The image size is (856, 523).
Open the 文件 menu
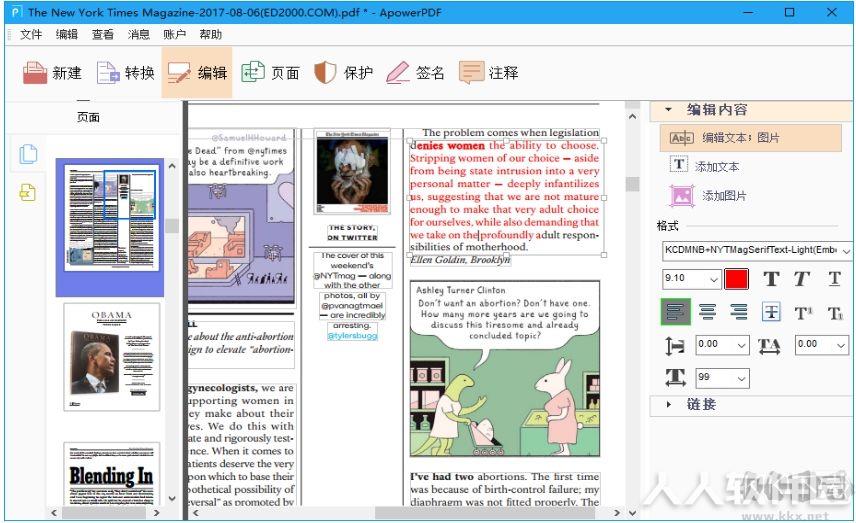pyautogui.click(x=31, y=34)
